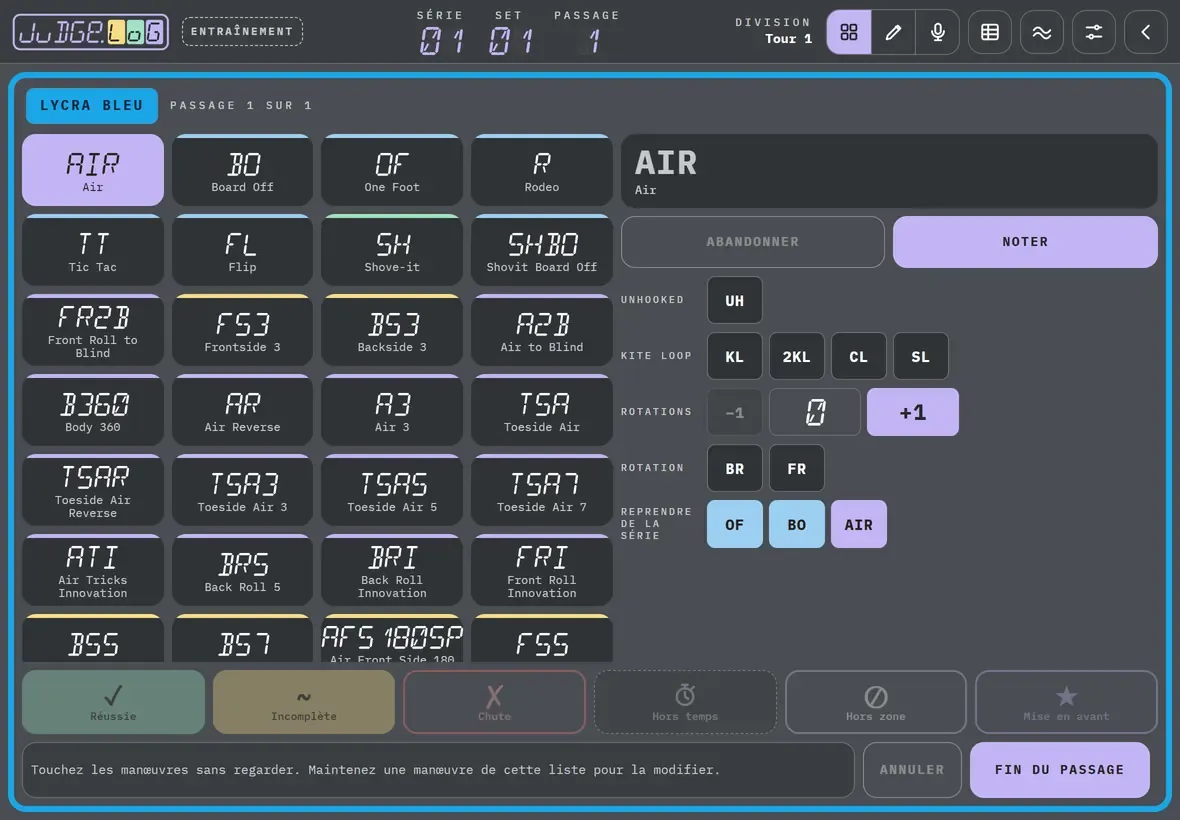1180x820 pixels.
Task: Toggle BR rotation direction
Action: pos(734,469)
